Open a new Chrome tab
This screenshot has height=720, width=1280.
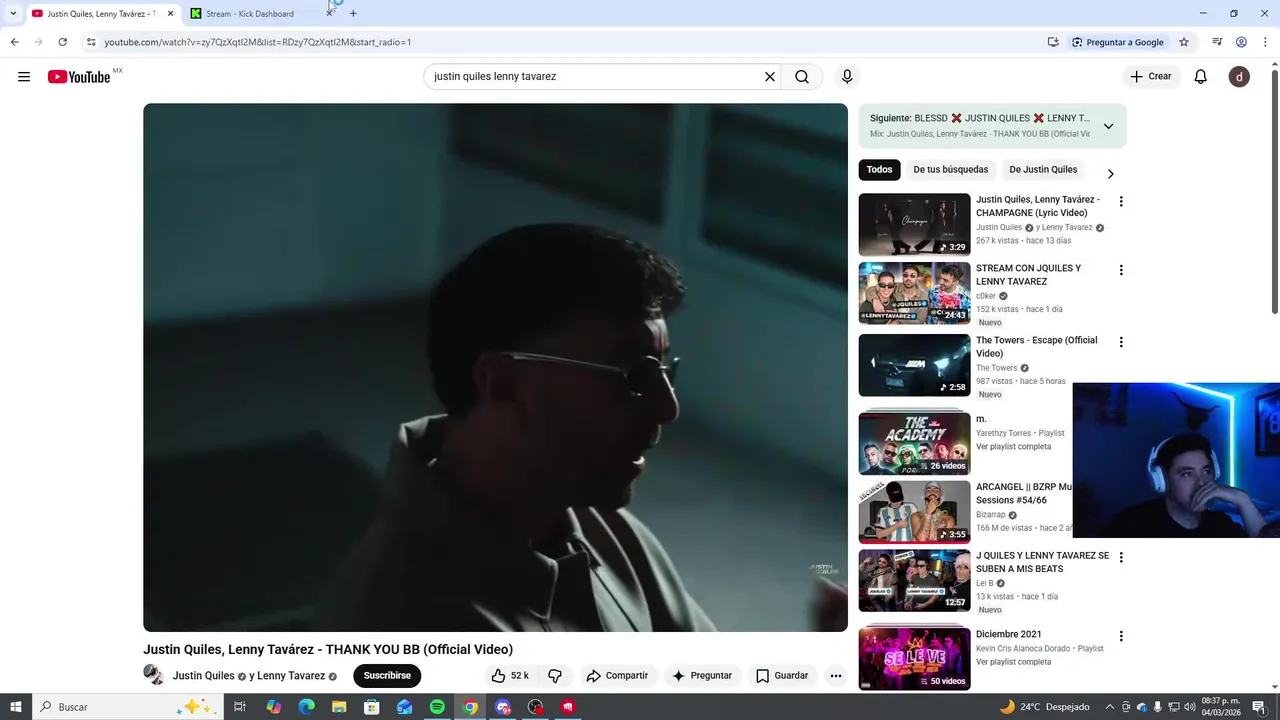coord(353,13)
